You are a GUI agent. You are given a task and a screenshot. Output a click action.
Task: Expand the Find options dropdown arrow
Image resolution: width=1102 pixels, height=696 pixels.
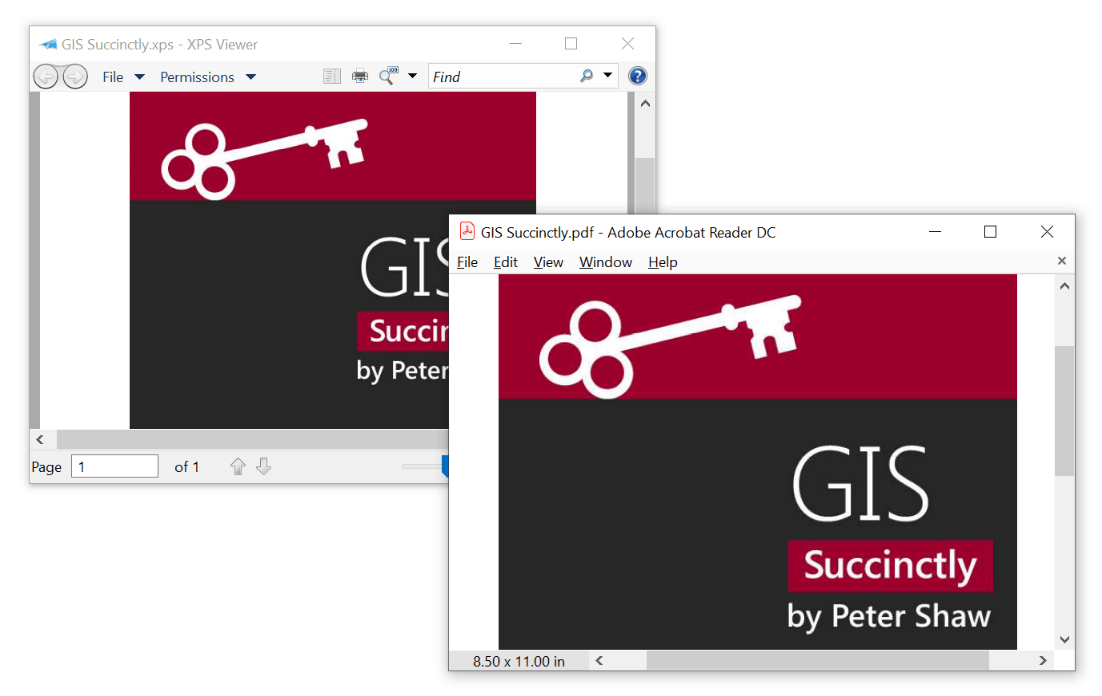pos(608,75)
